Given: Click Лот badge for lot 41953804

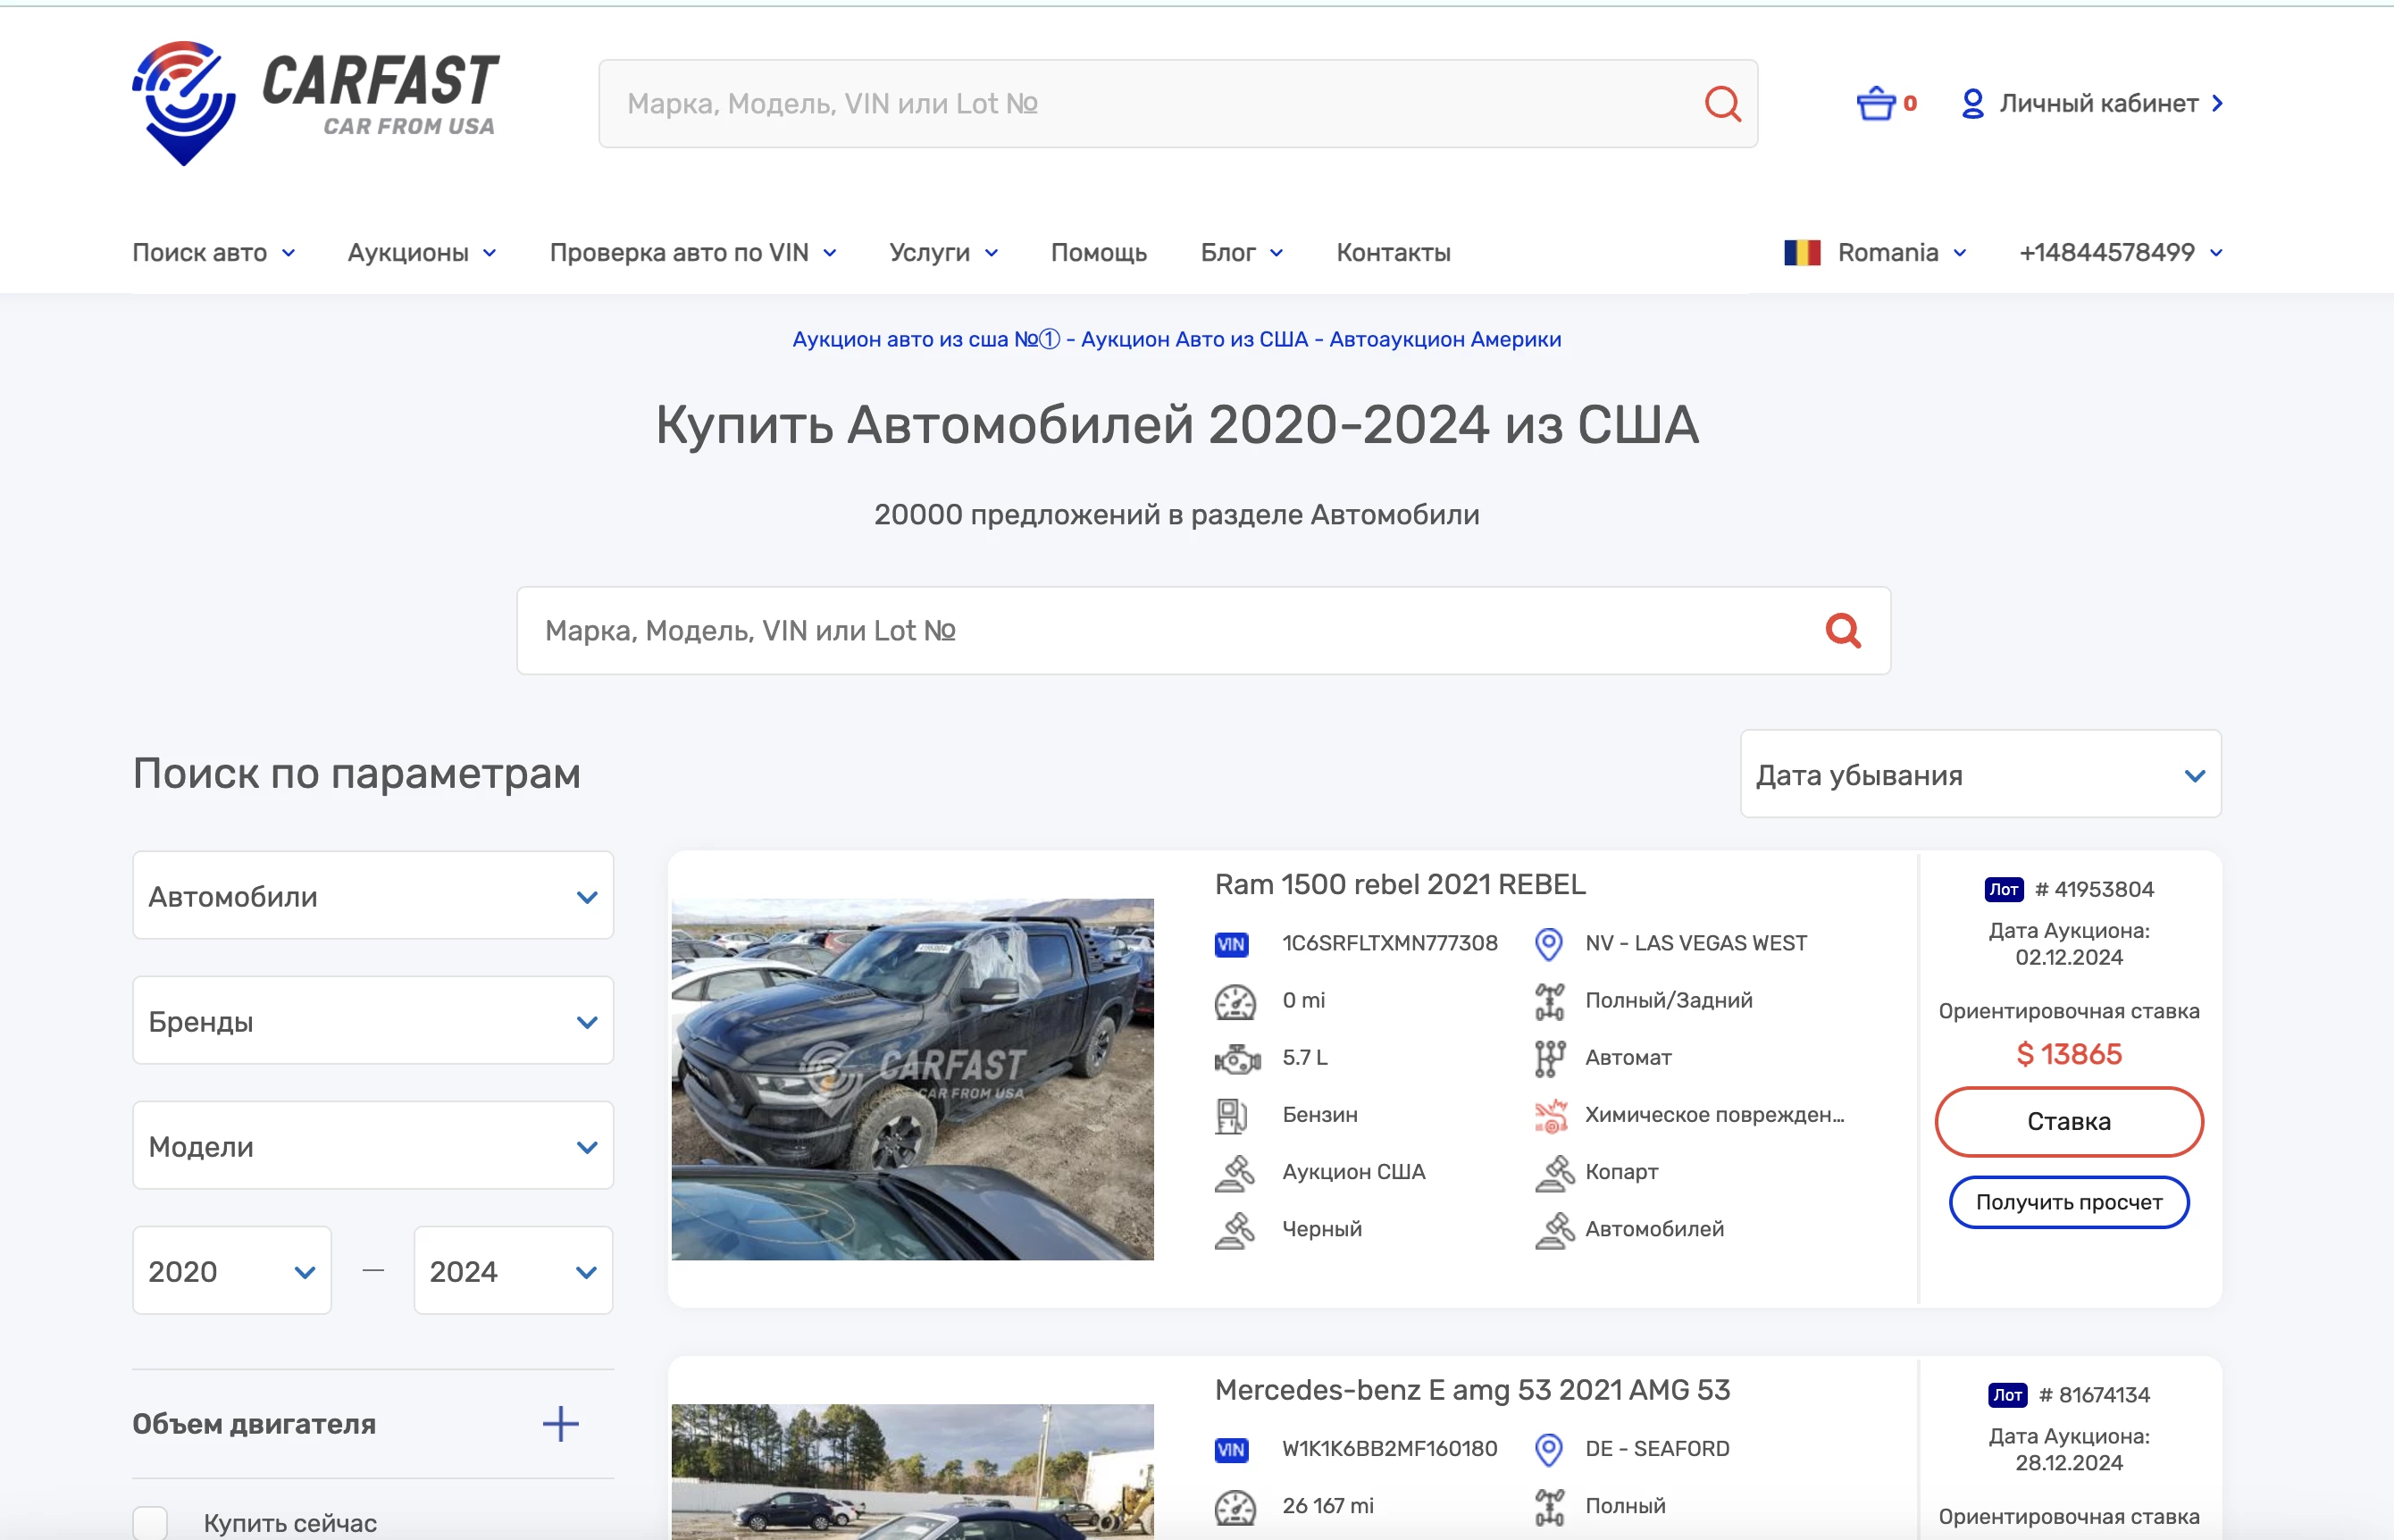Looking at the screenshot, I should [2003, 889].
